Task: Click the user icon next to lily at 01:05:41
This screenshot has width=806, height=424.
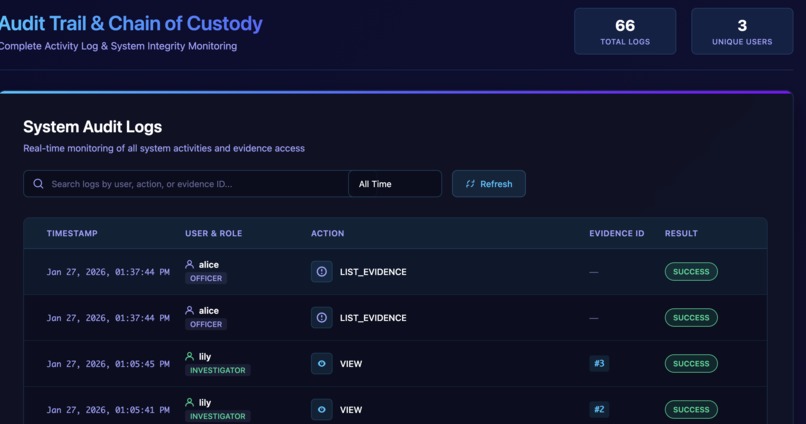Action: point(190,402)
